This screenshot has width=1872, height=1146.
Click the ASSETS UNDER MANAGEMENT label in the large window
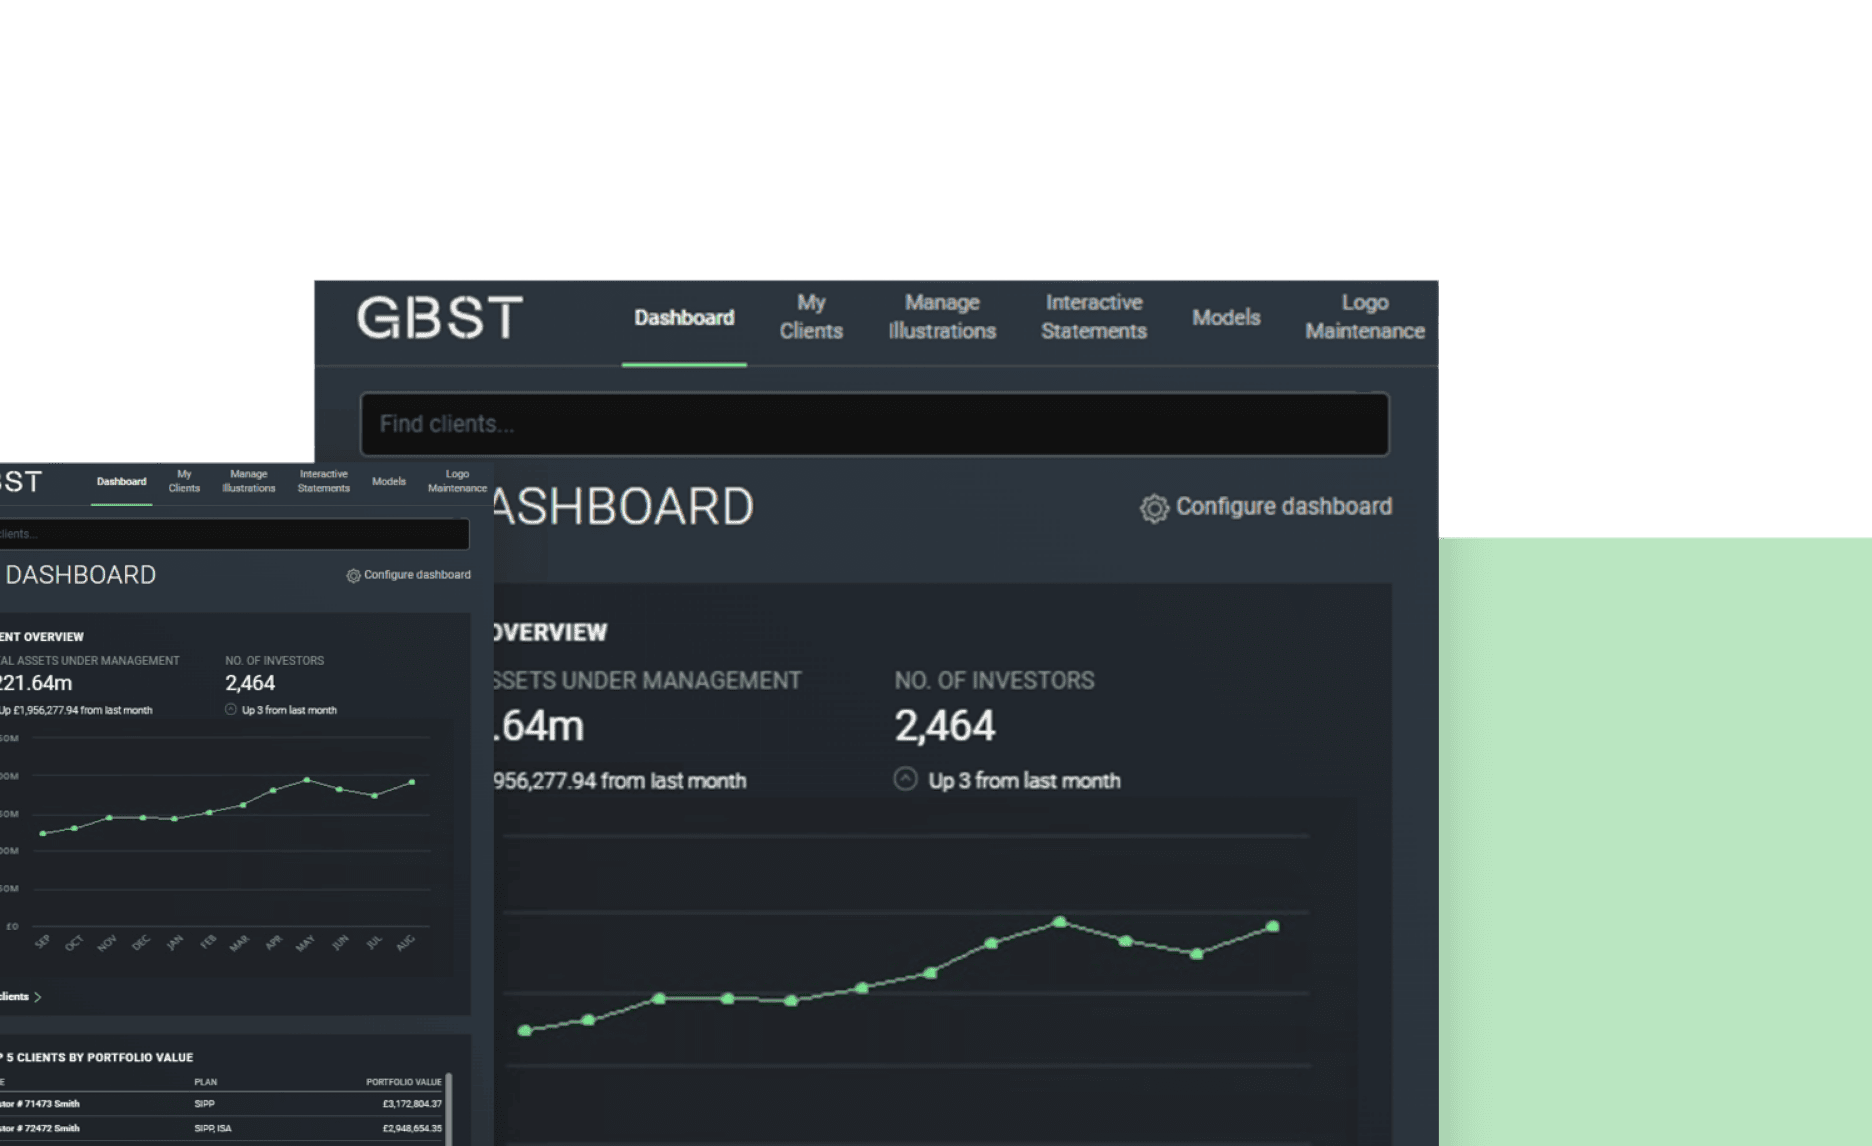click(x=647, y=681)
